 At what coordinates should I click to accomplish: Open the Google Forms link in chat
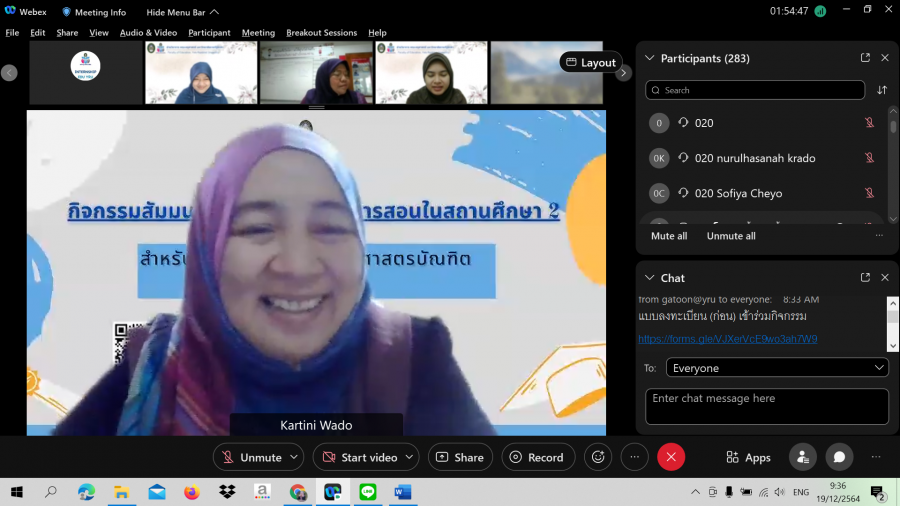727,339
